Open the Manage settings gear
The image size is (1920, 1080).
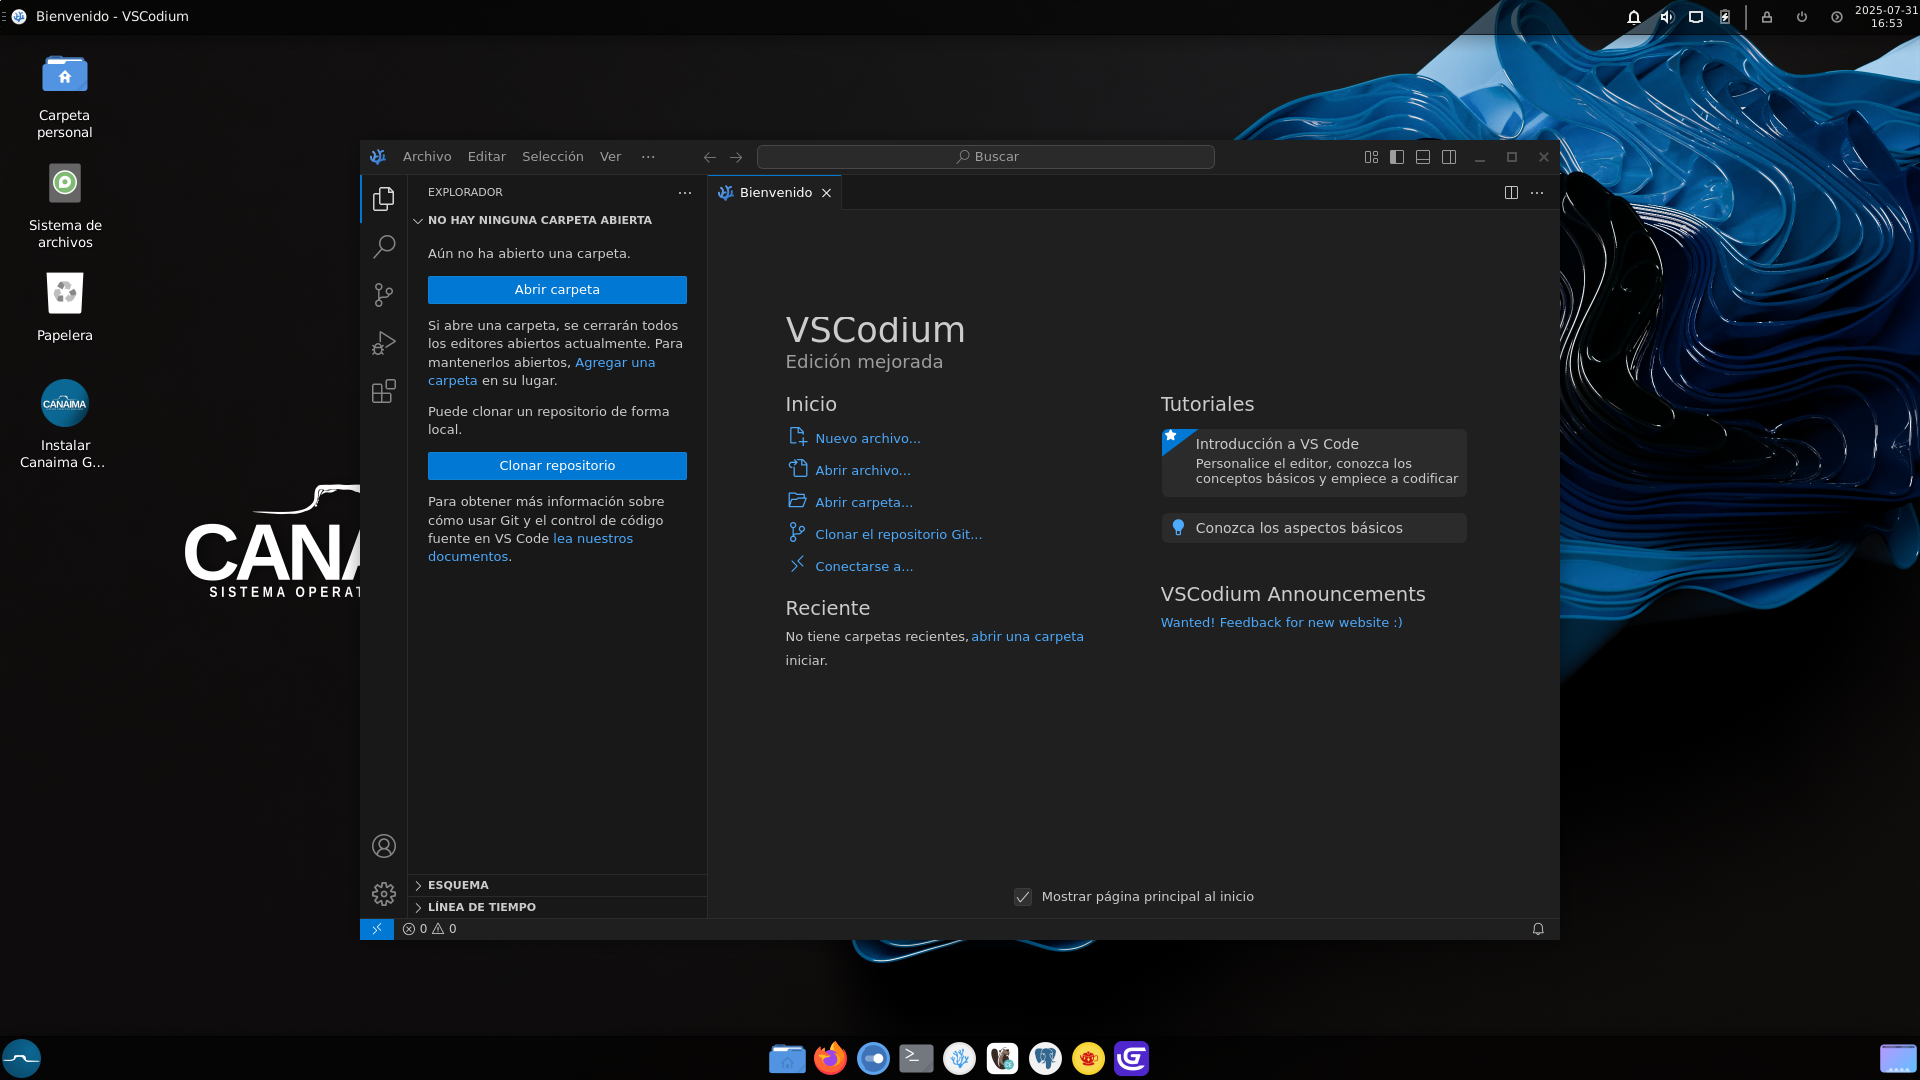point(383,893)
